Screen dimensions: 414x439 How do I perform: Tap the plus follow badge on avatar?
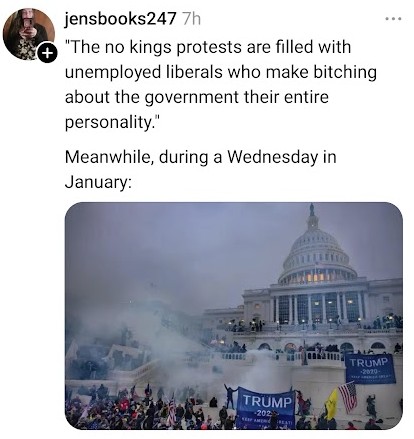[x=48, y=53]
